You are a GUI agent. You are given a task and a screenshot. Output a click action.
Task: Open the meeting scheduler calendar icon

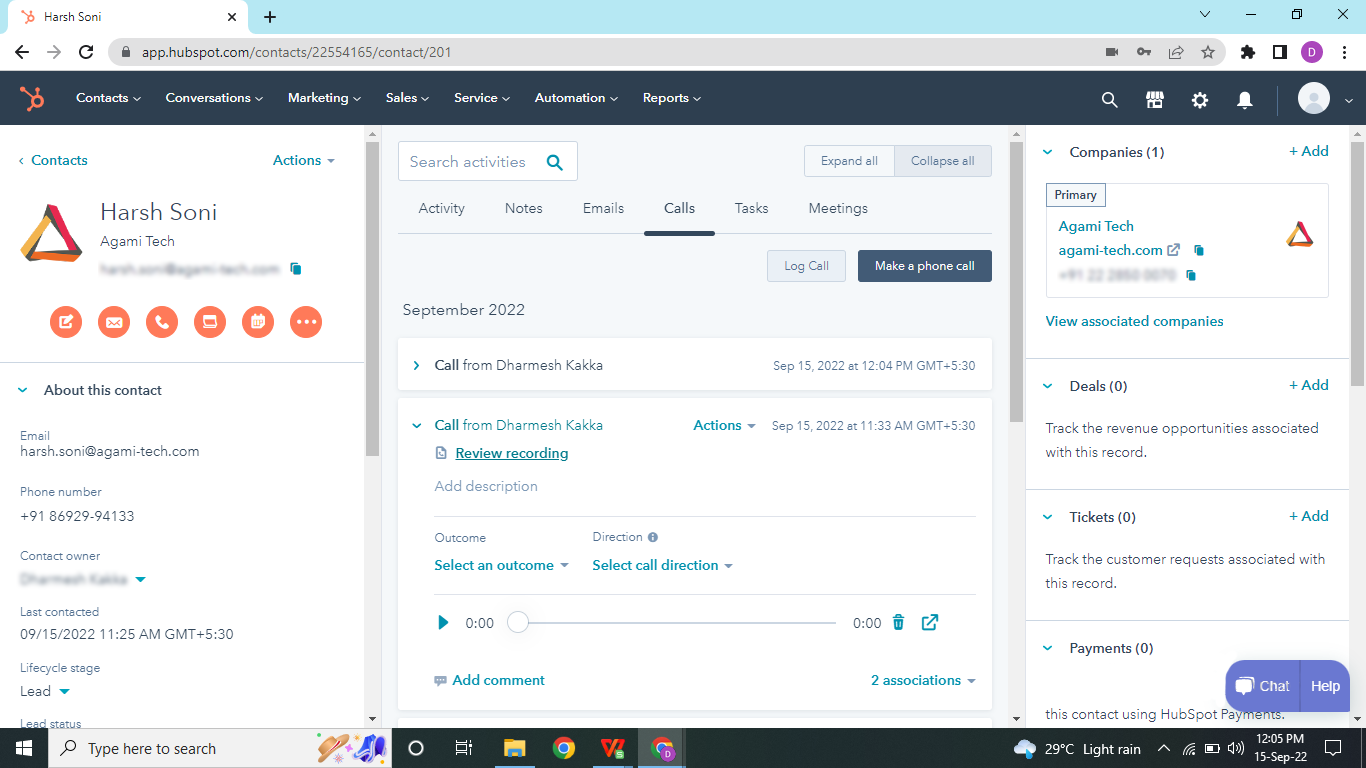257,322
